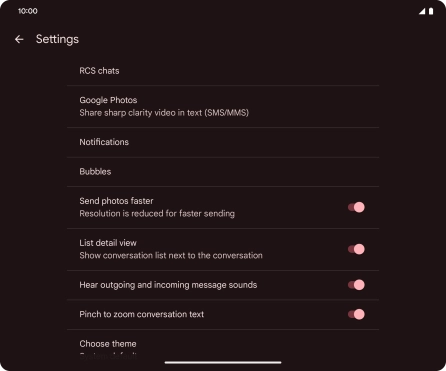Open Bubbles settings
446x371 pixels.
[223, 172]
